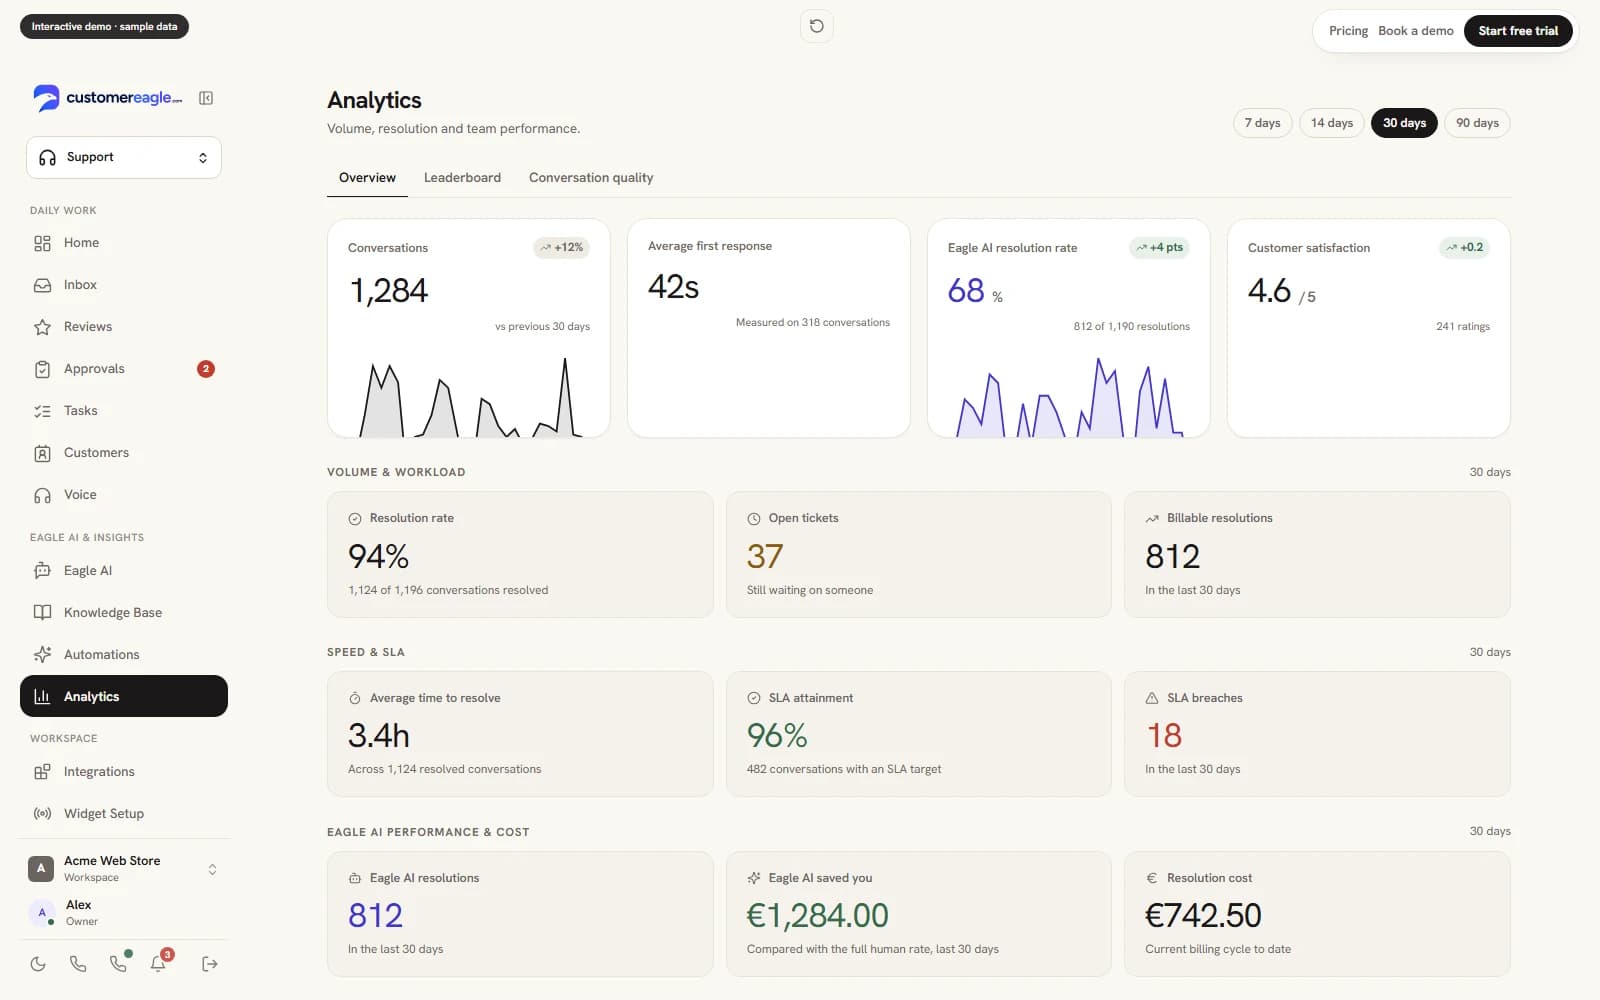Click the customereagle logo
Viewport: 1600px width, 1000px height.
(108, 98)
